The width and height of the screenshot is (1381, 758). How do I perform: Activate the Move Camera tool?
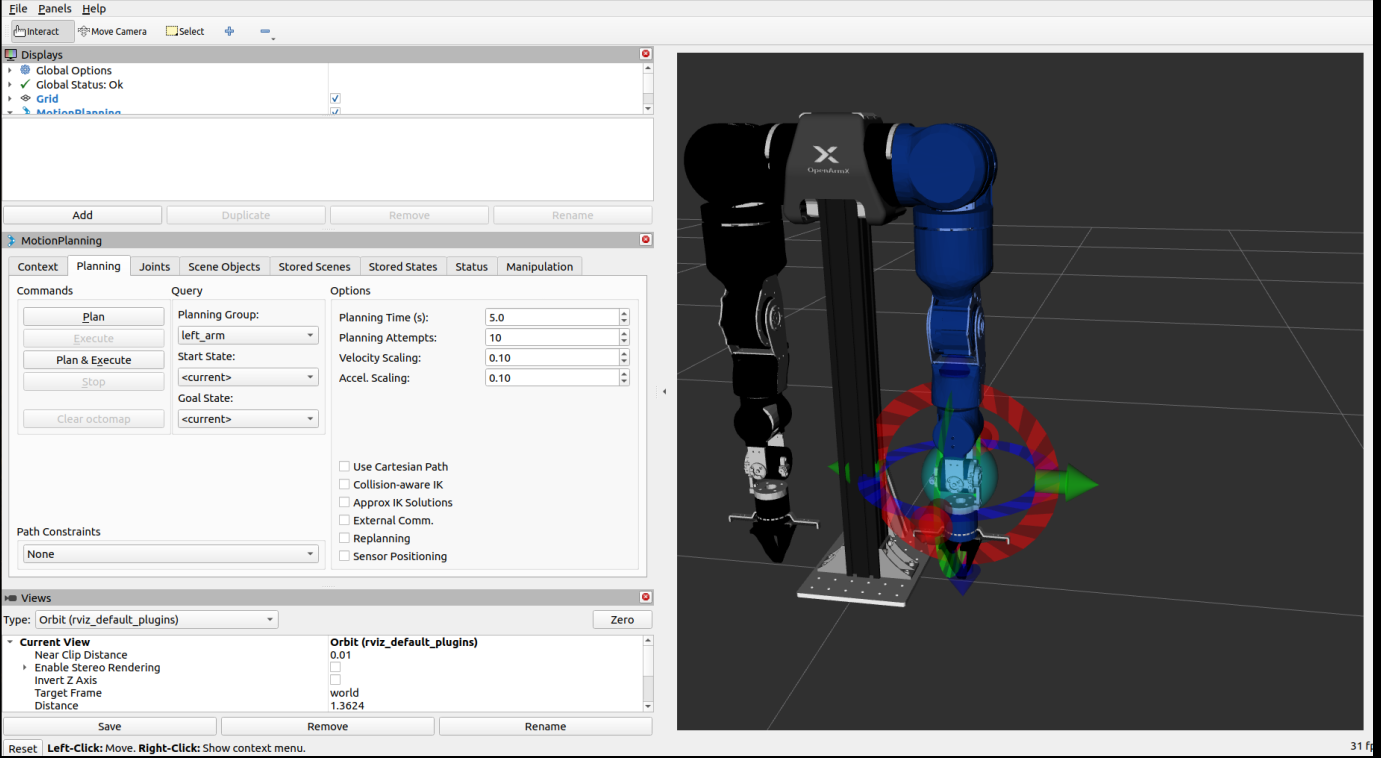[x=112, y=31]
